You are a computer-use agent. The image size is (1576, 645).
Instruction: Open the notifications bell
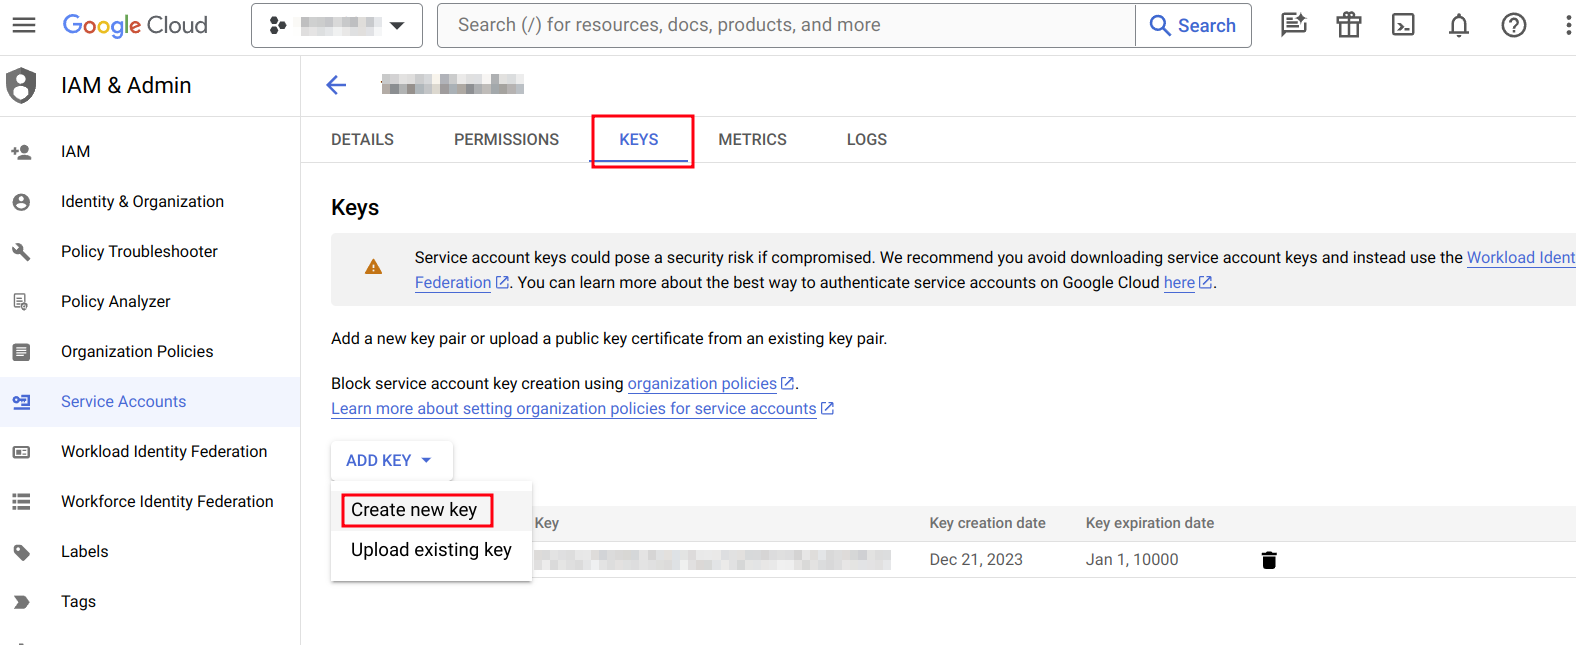[x=1459, y=25]
